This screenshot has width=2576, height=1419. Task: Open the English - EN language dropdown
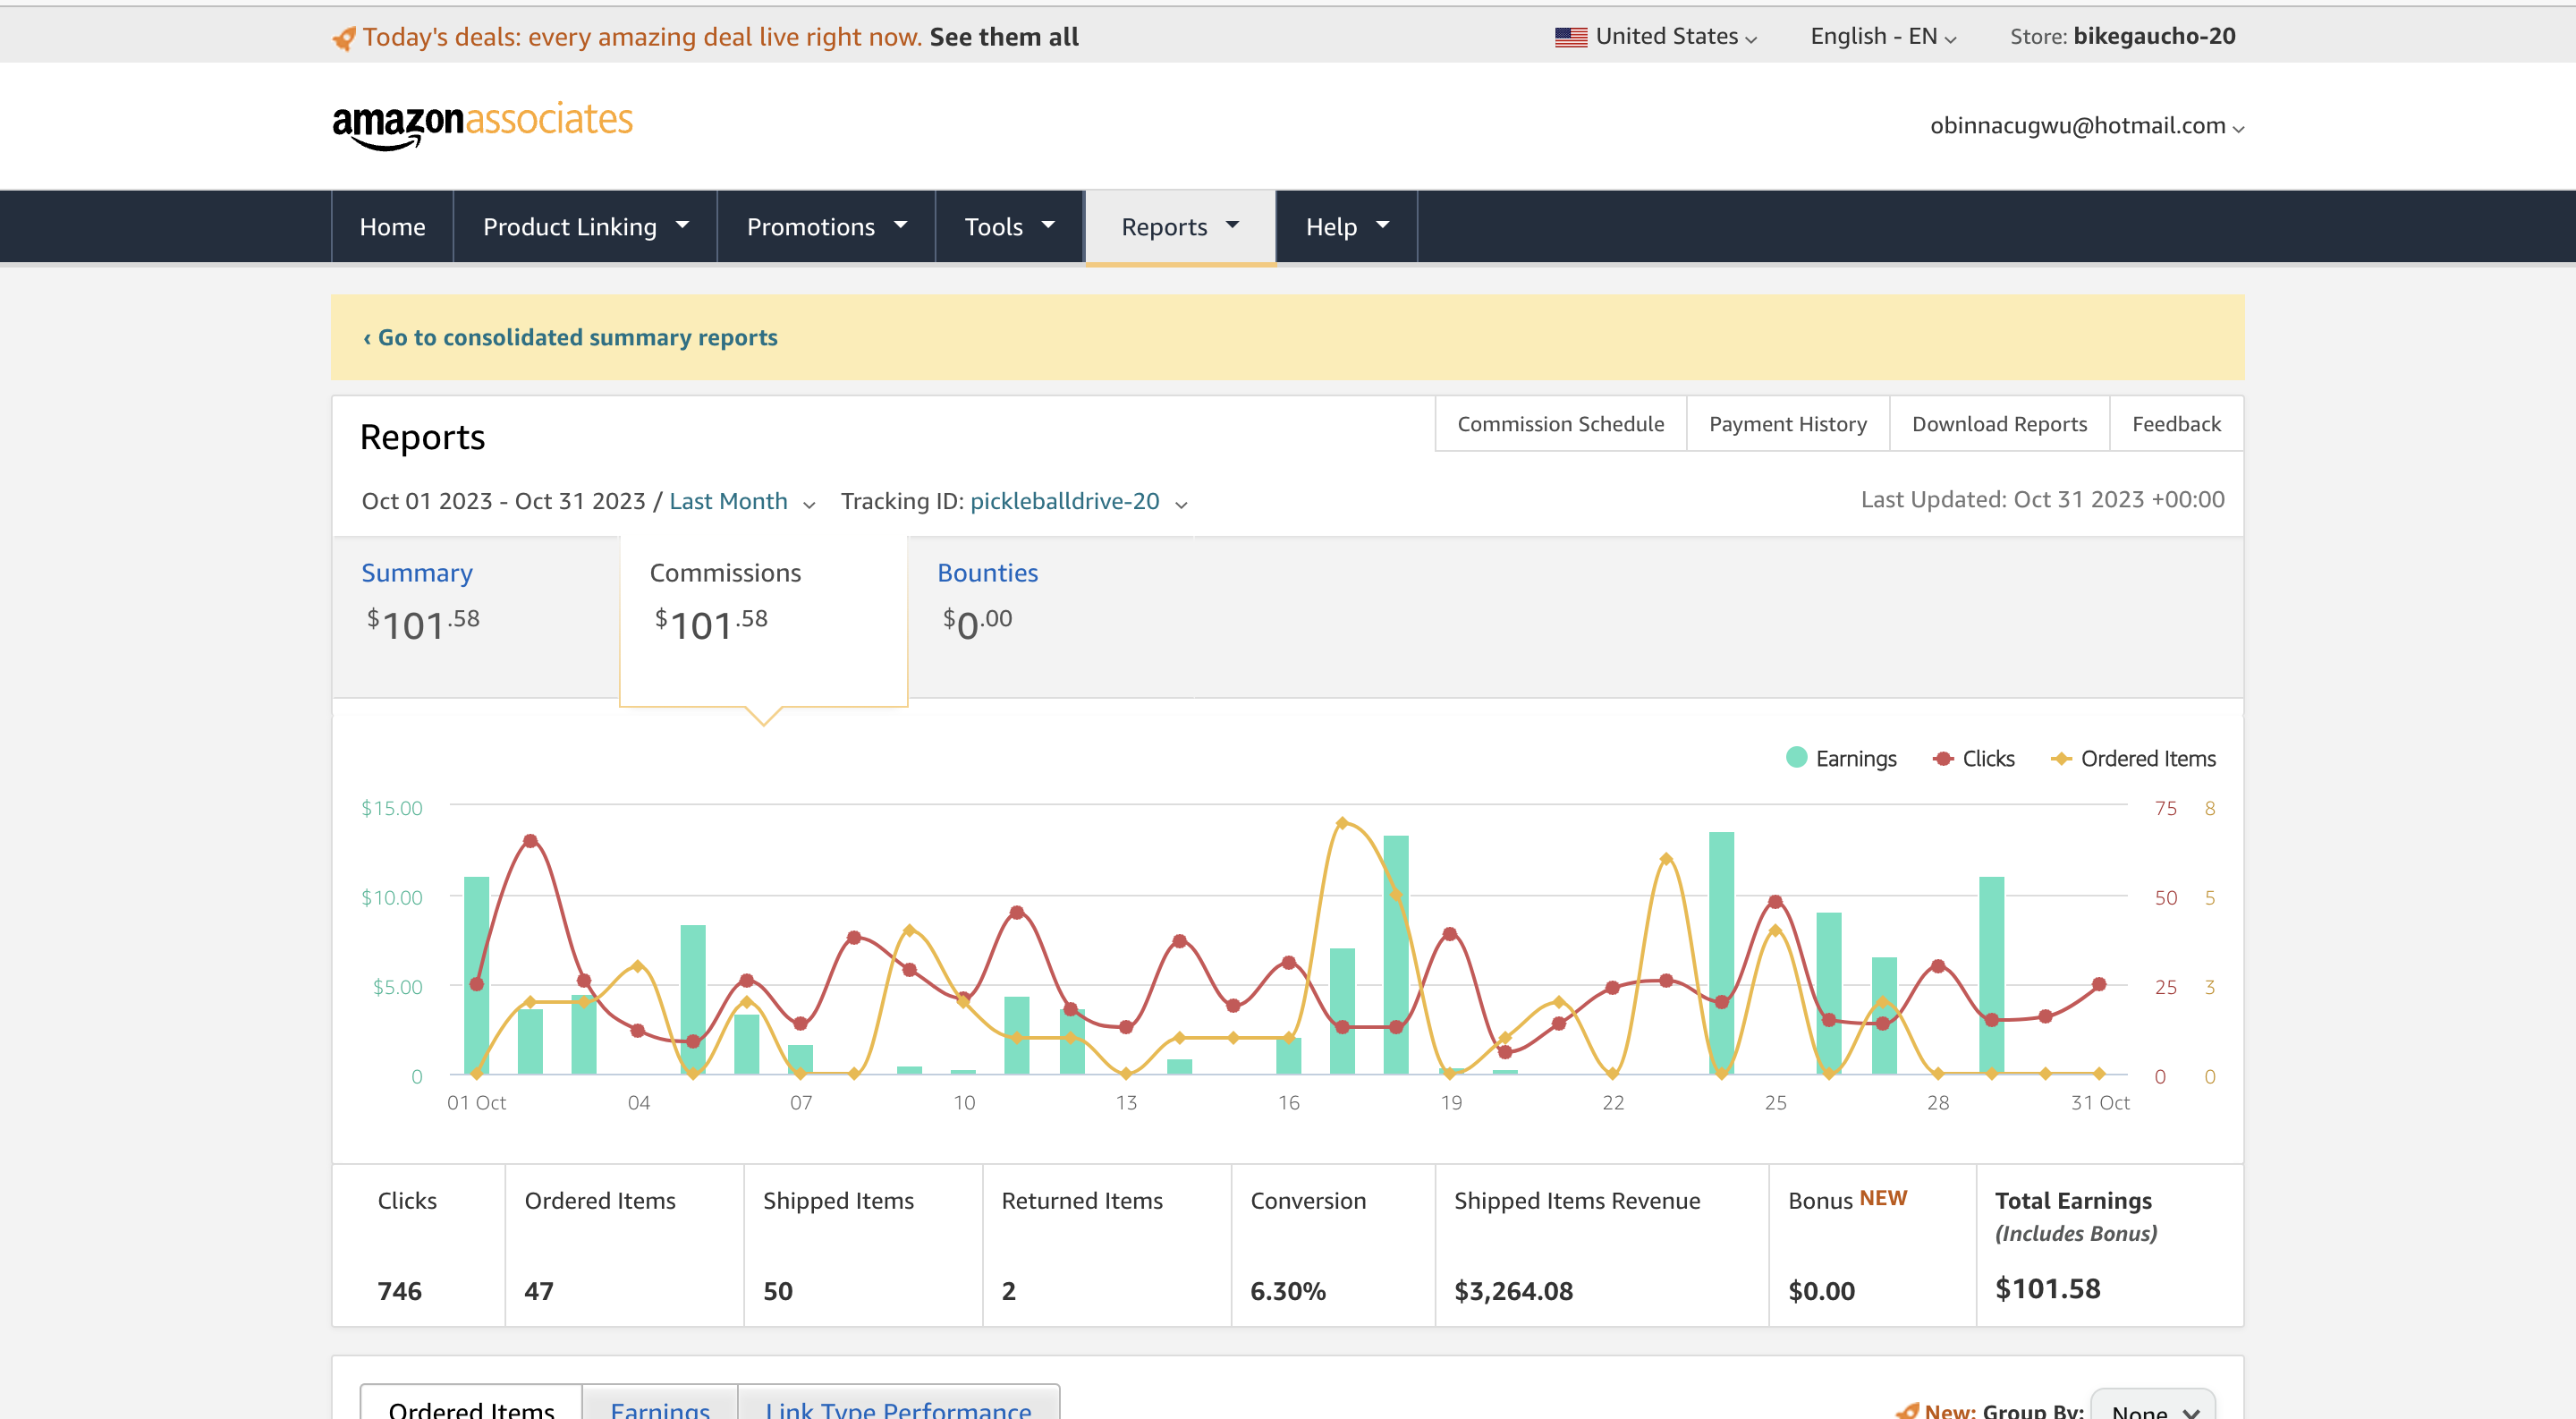tap(1883, 37)
